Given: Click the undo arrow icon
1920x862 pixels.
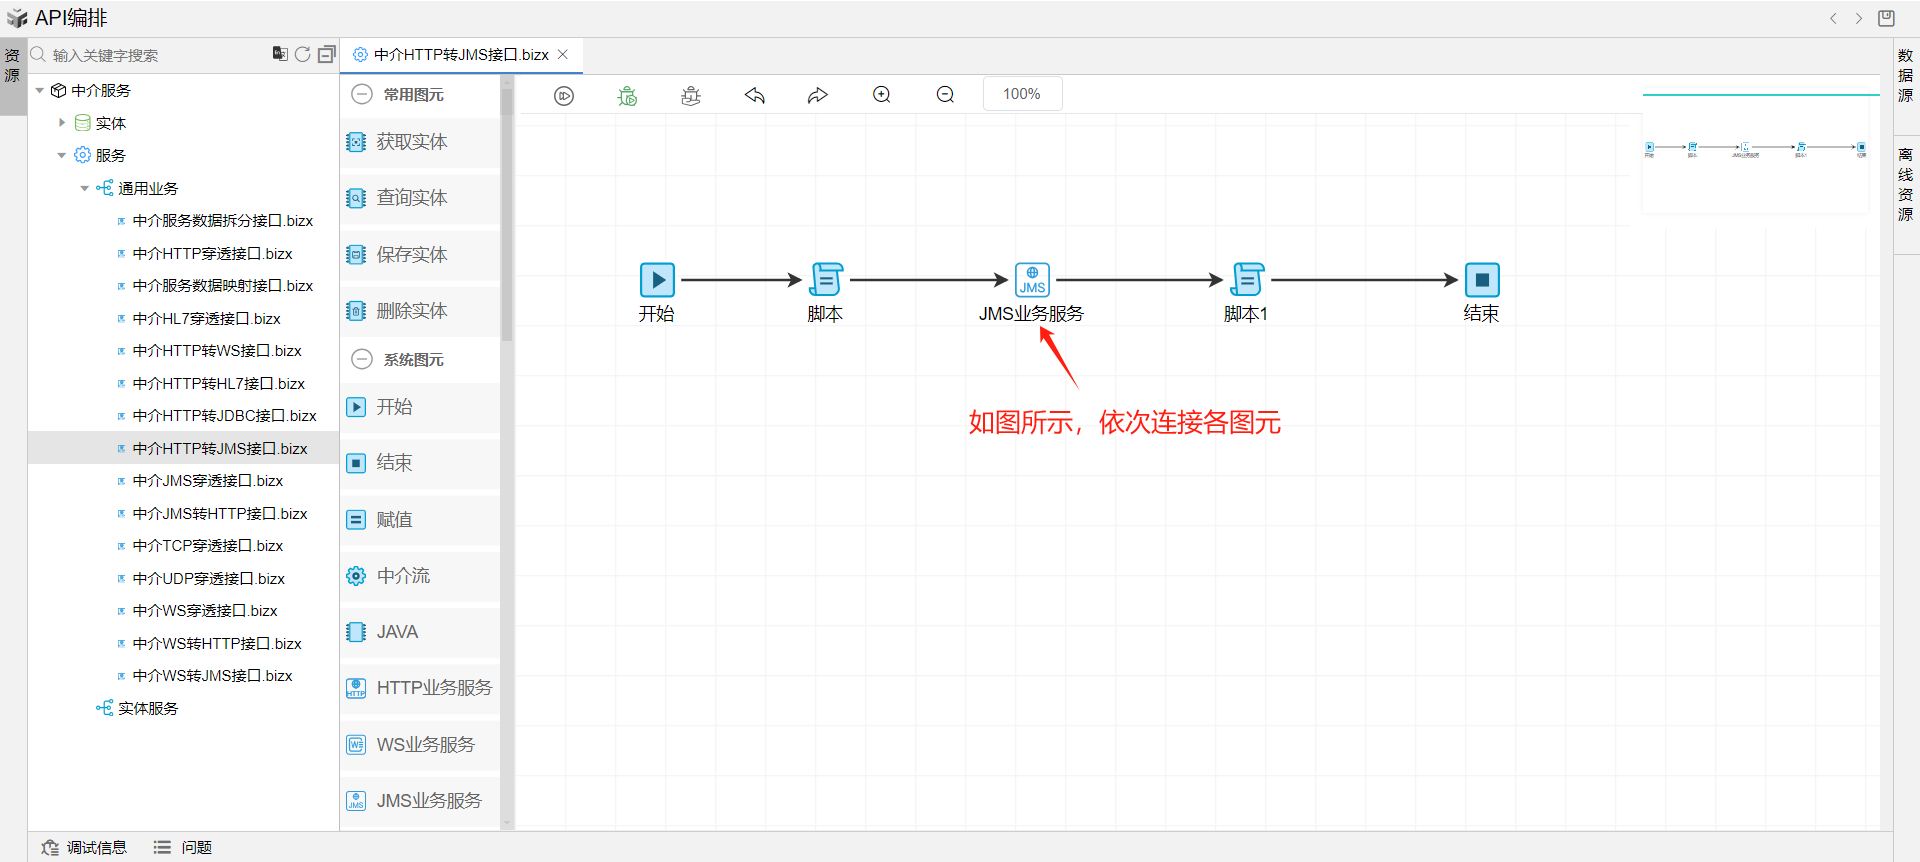Looking at the screenshot, I should coord(755,95).
